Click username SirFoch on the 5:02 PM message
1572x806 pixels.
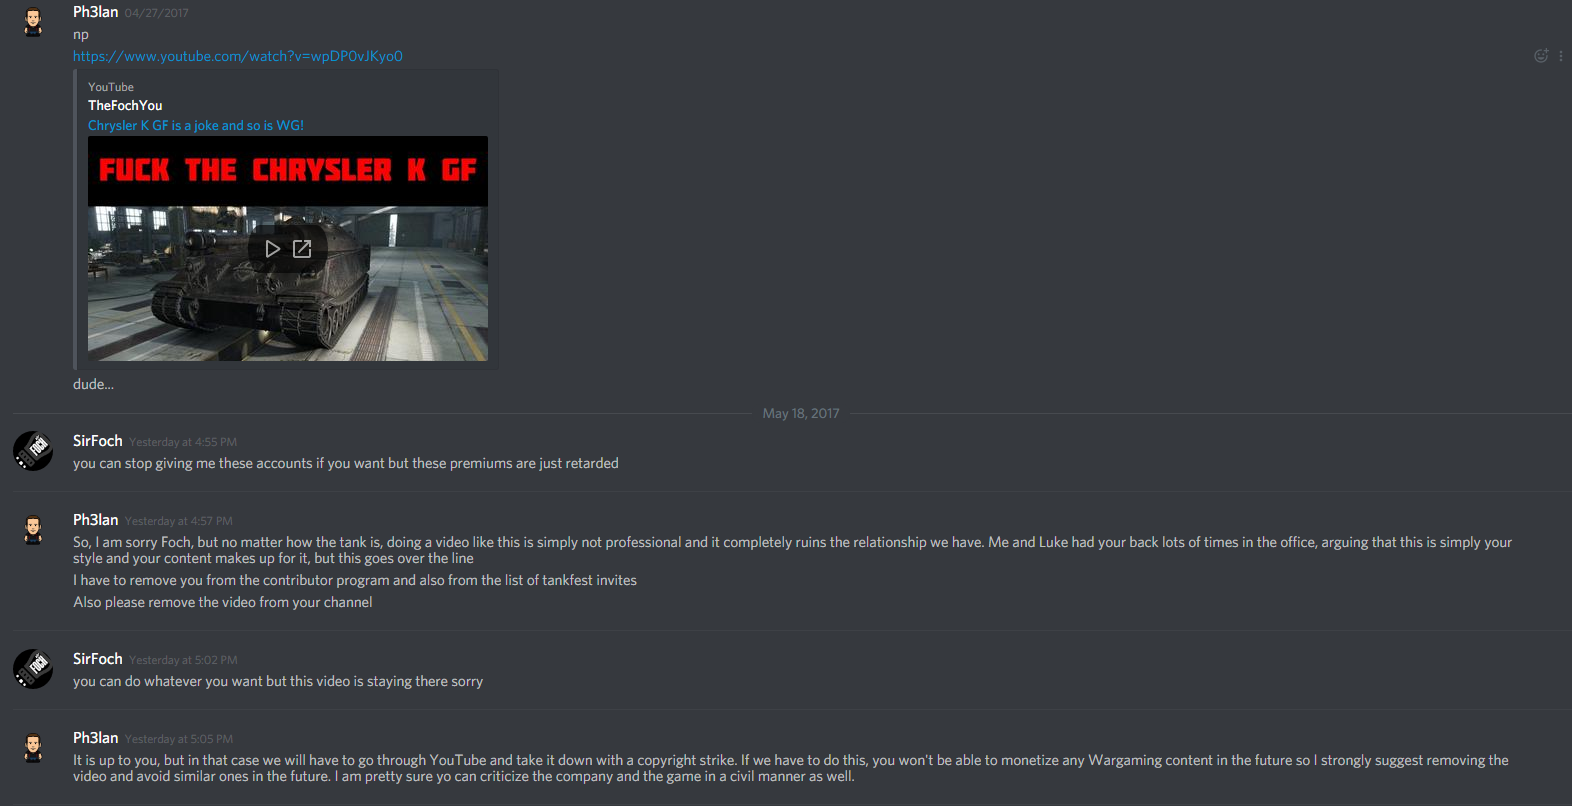(98, 659)
